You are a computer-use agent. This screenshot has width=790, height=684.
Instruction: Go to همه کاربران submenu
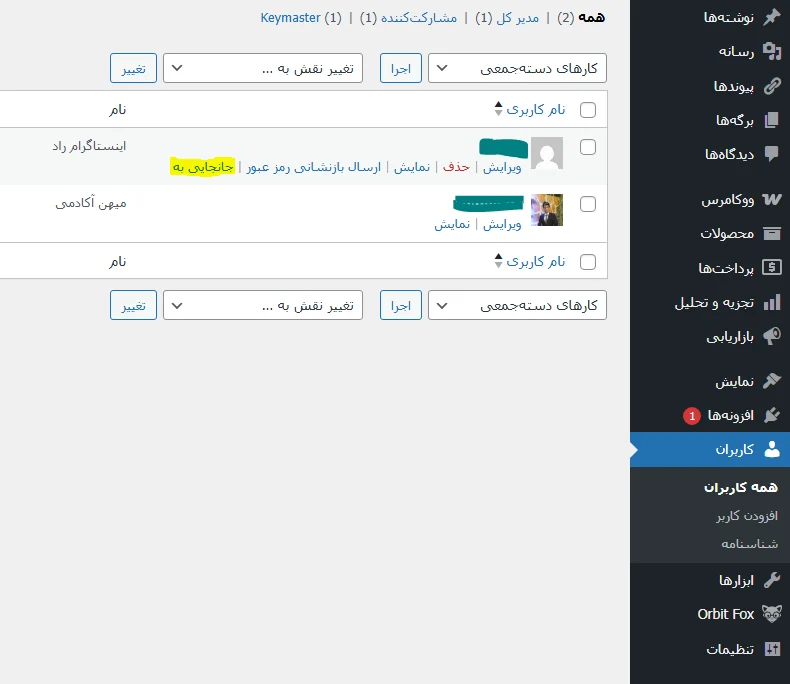pyautogui.click(x=741, y=488)
